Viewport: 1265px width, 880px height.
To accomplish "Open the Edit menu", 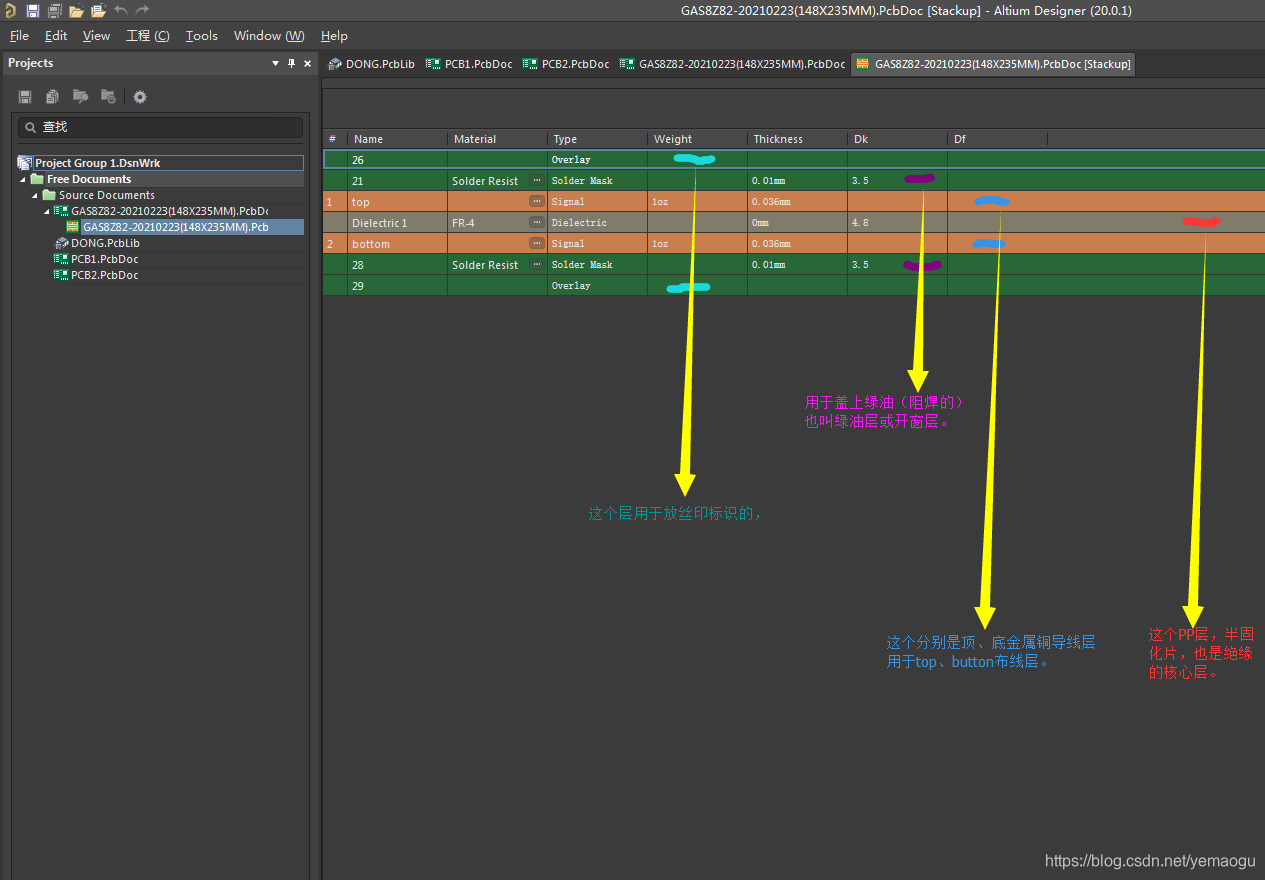I will click(x=56, y=36).
